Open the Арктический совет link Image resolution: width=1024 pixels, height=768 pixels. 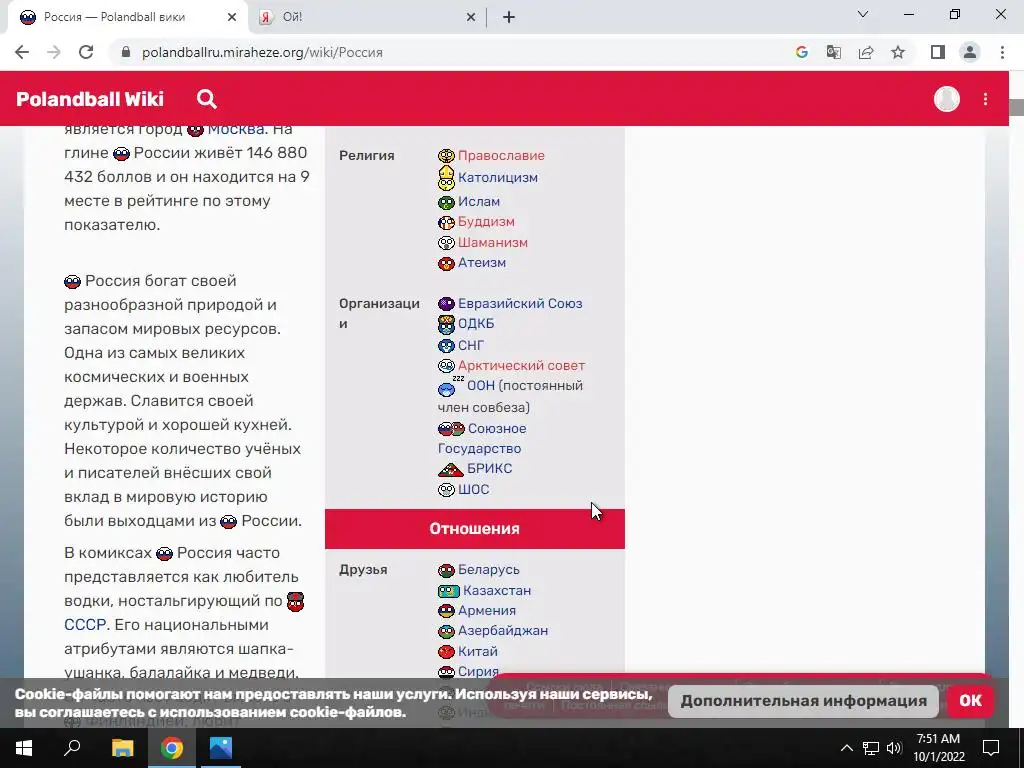[521, 366]
